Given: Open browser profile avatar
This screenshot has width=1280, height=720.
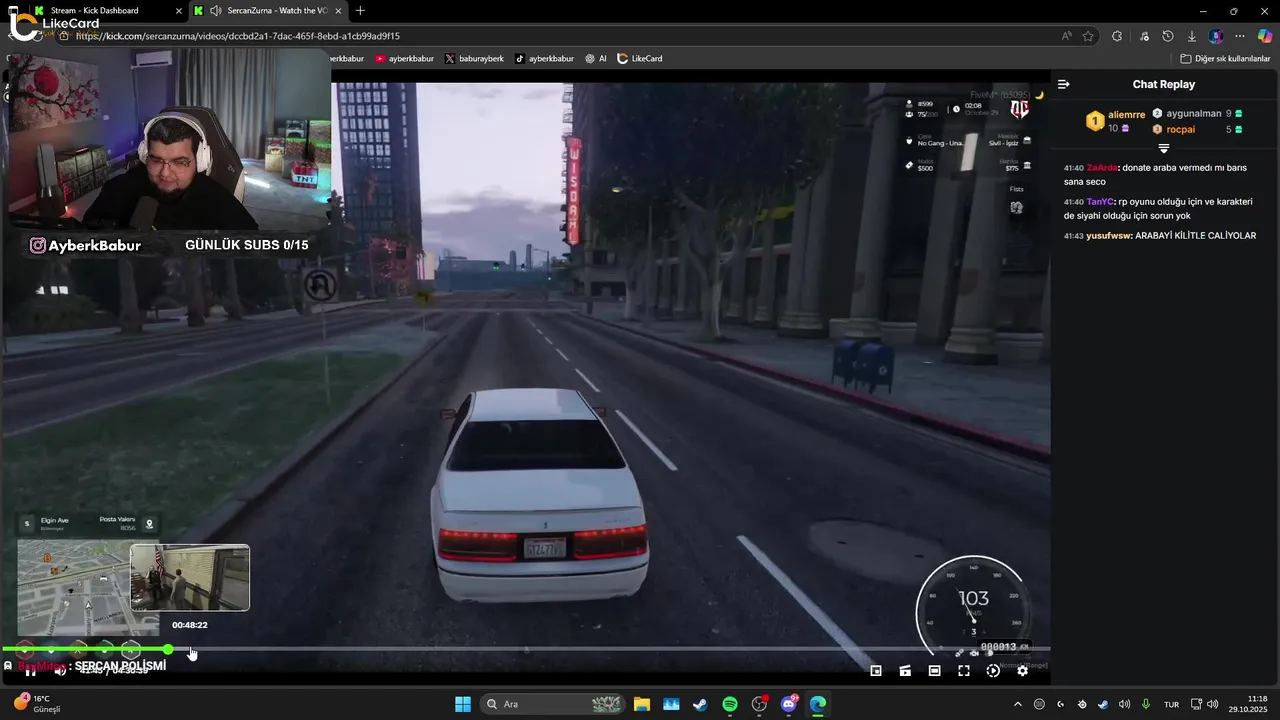Looking at the screenshot, I should (1216, 36).
